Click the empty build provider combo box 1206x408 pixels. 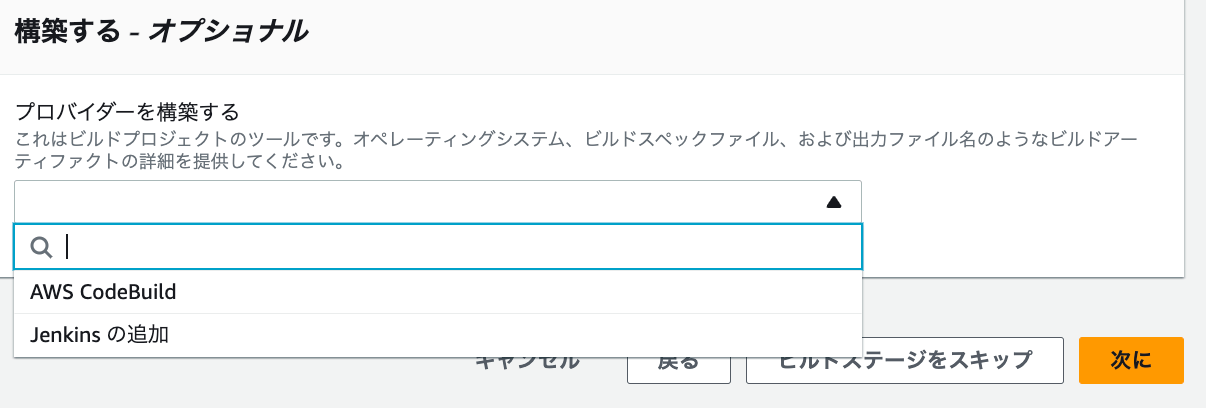420,202
